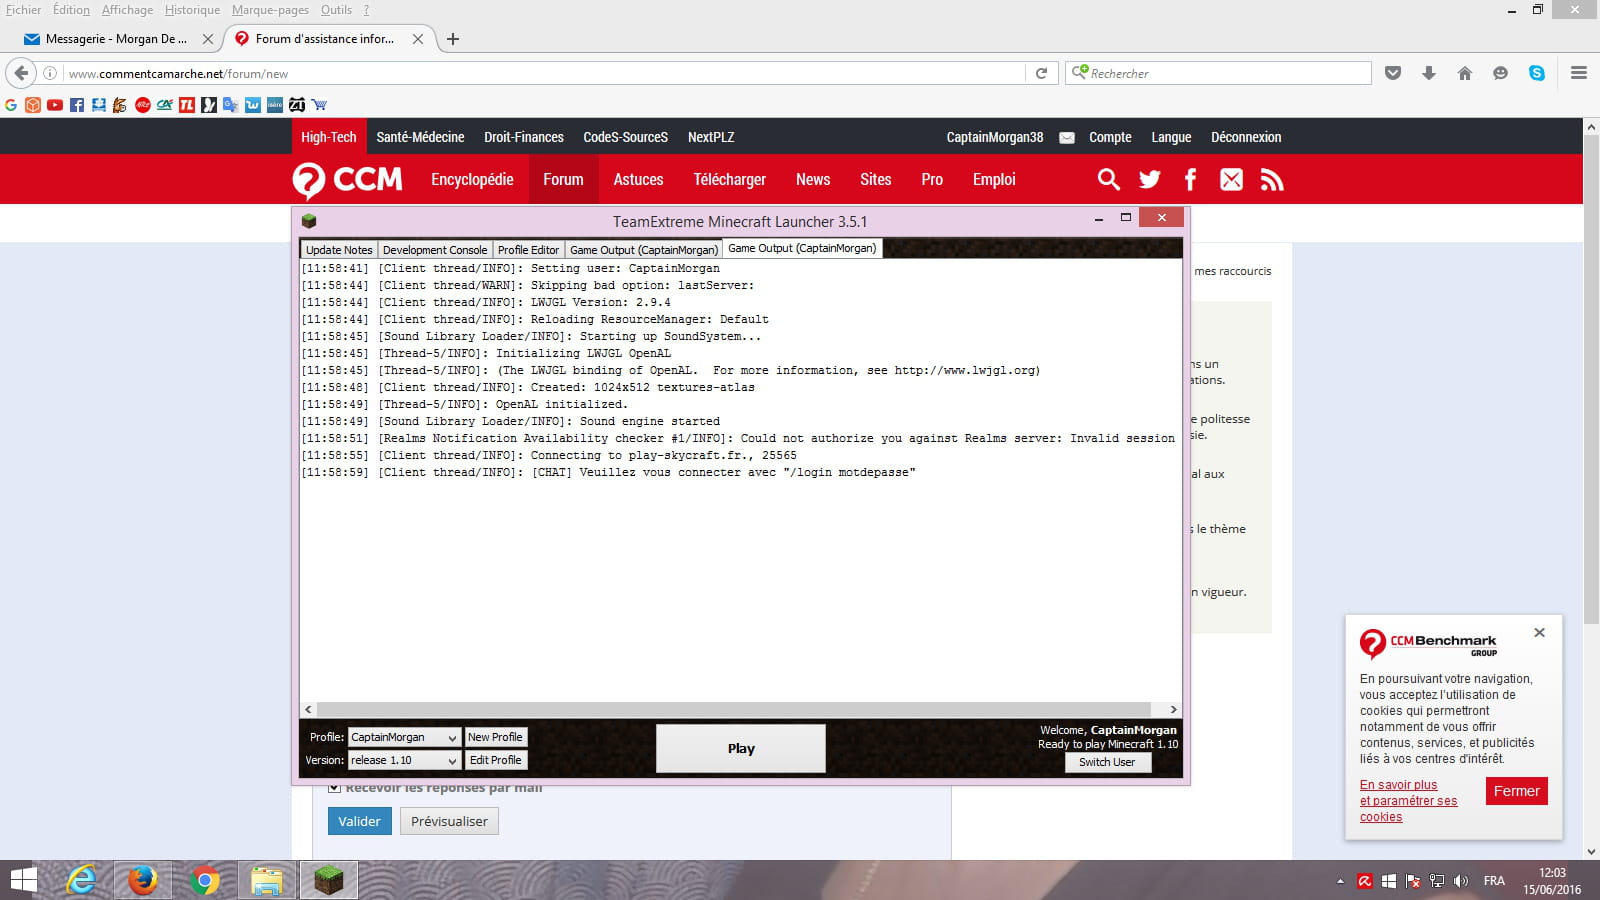Open Chrome from the taskbar
The width and height of the screenshot is (1600, 900).
pos(204,880)
